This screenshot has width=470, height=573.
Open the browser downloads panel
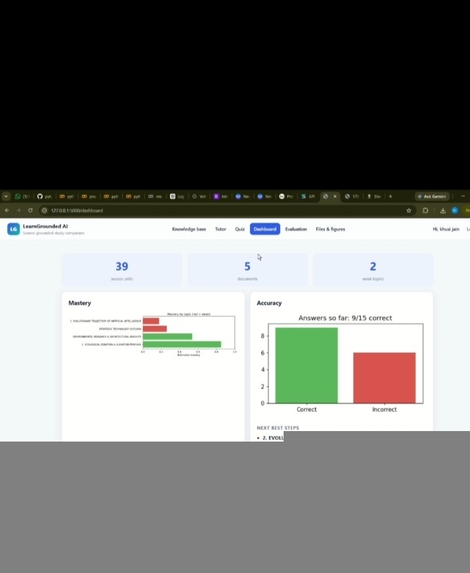(443, 210)
